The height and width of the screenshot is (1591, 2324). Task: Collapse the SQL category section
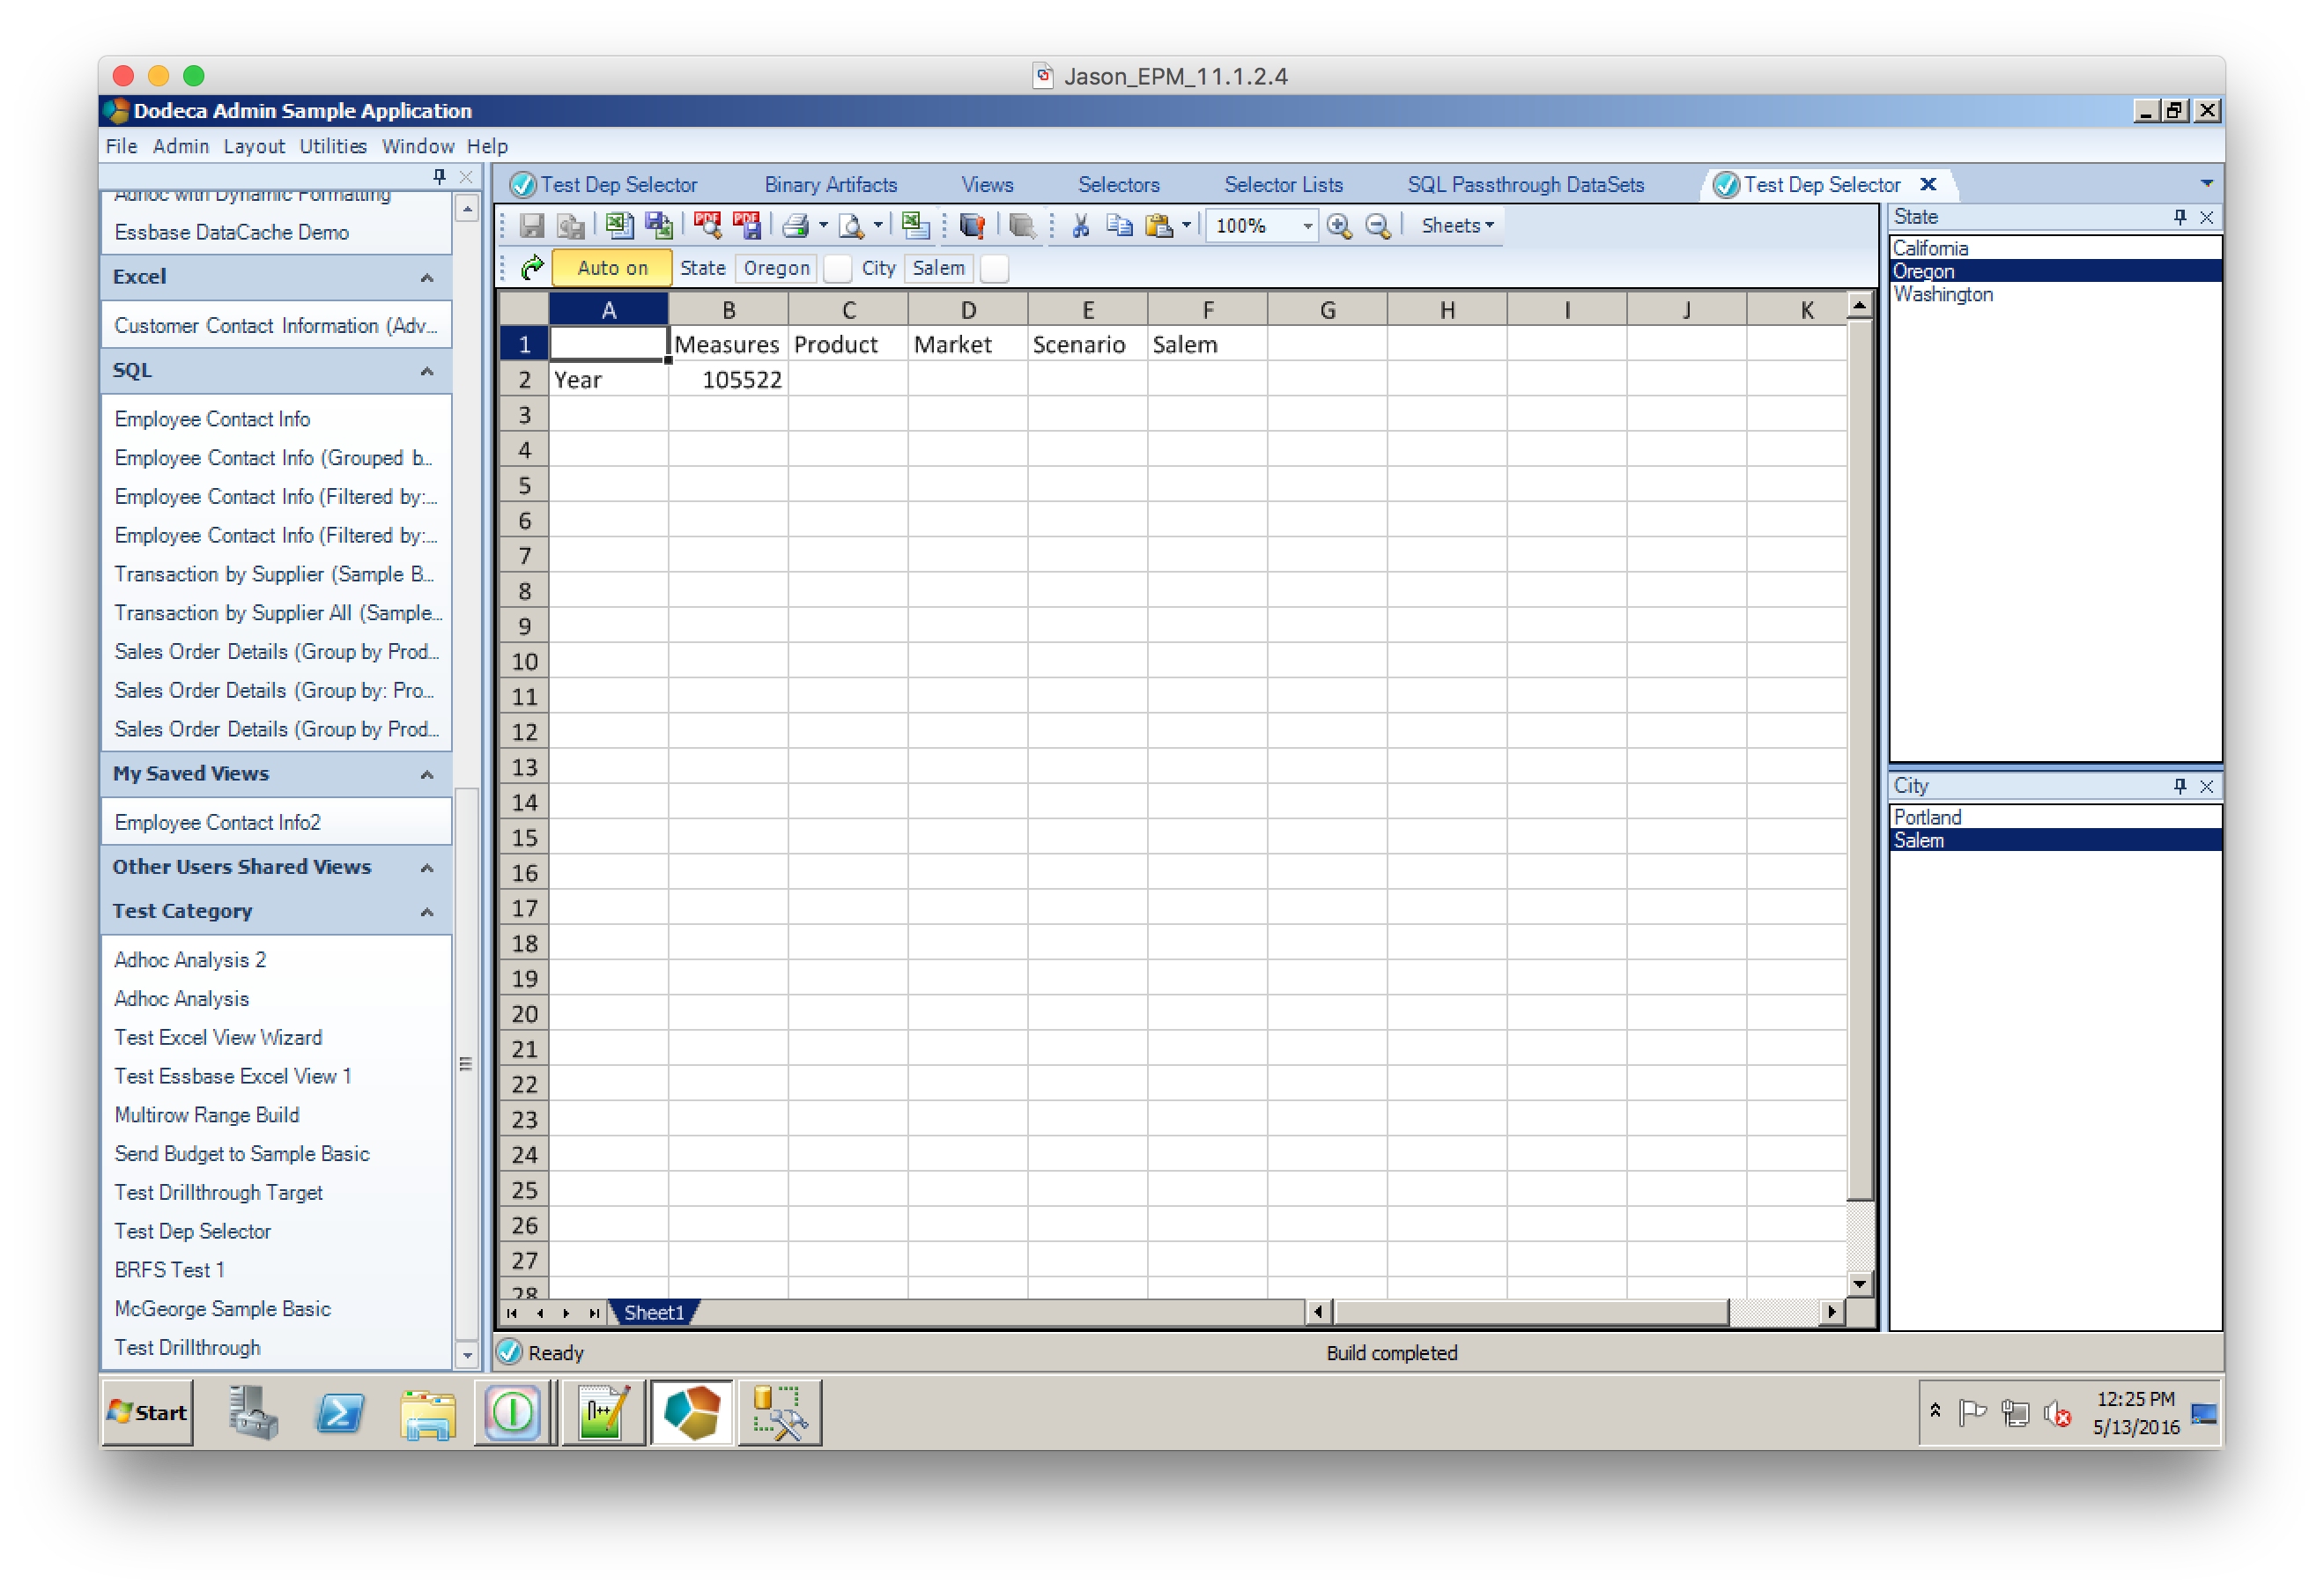tap(427, 371)
